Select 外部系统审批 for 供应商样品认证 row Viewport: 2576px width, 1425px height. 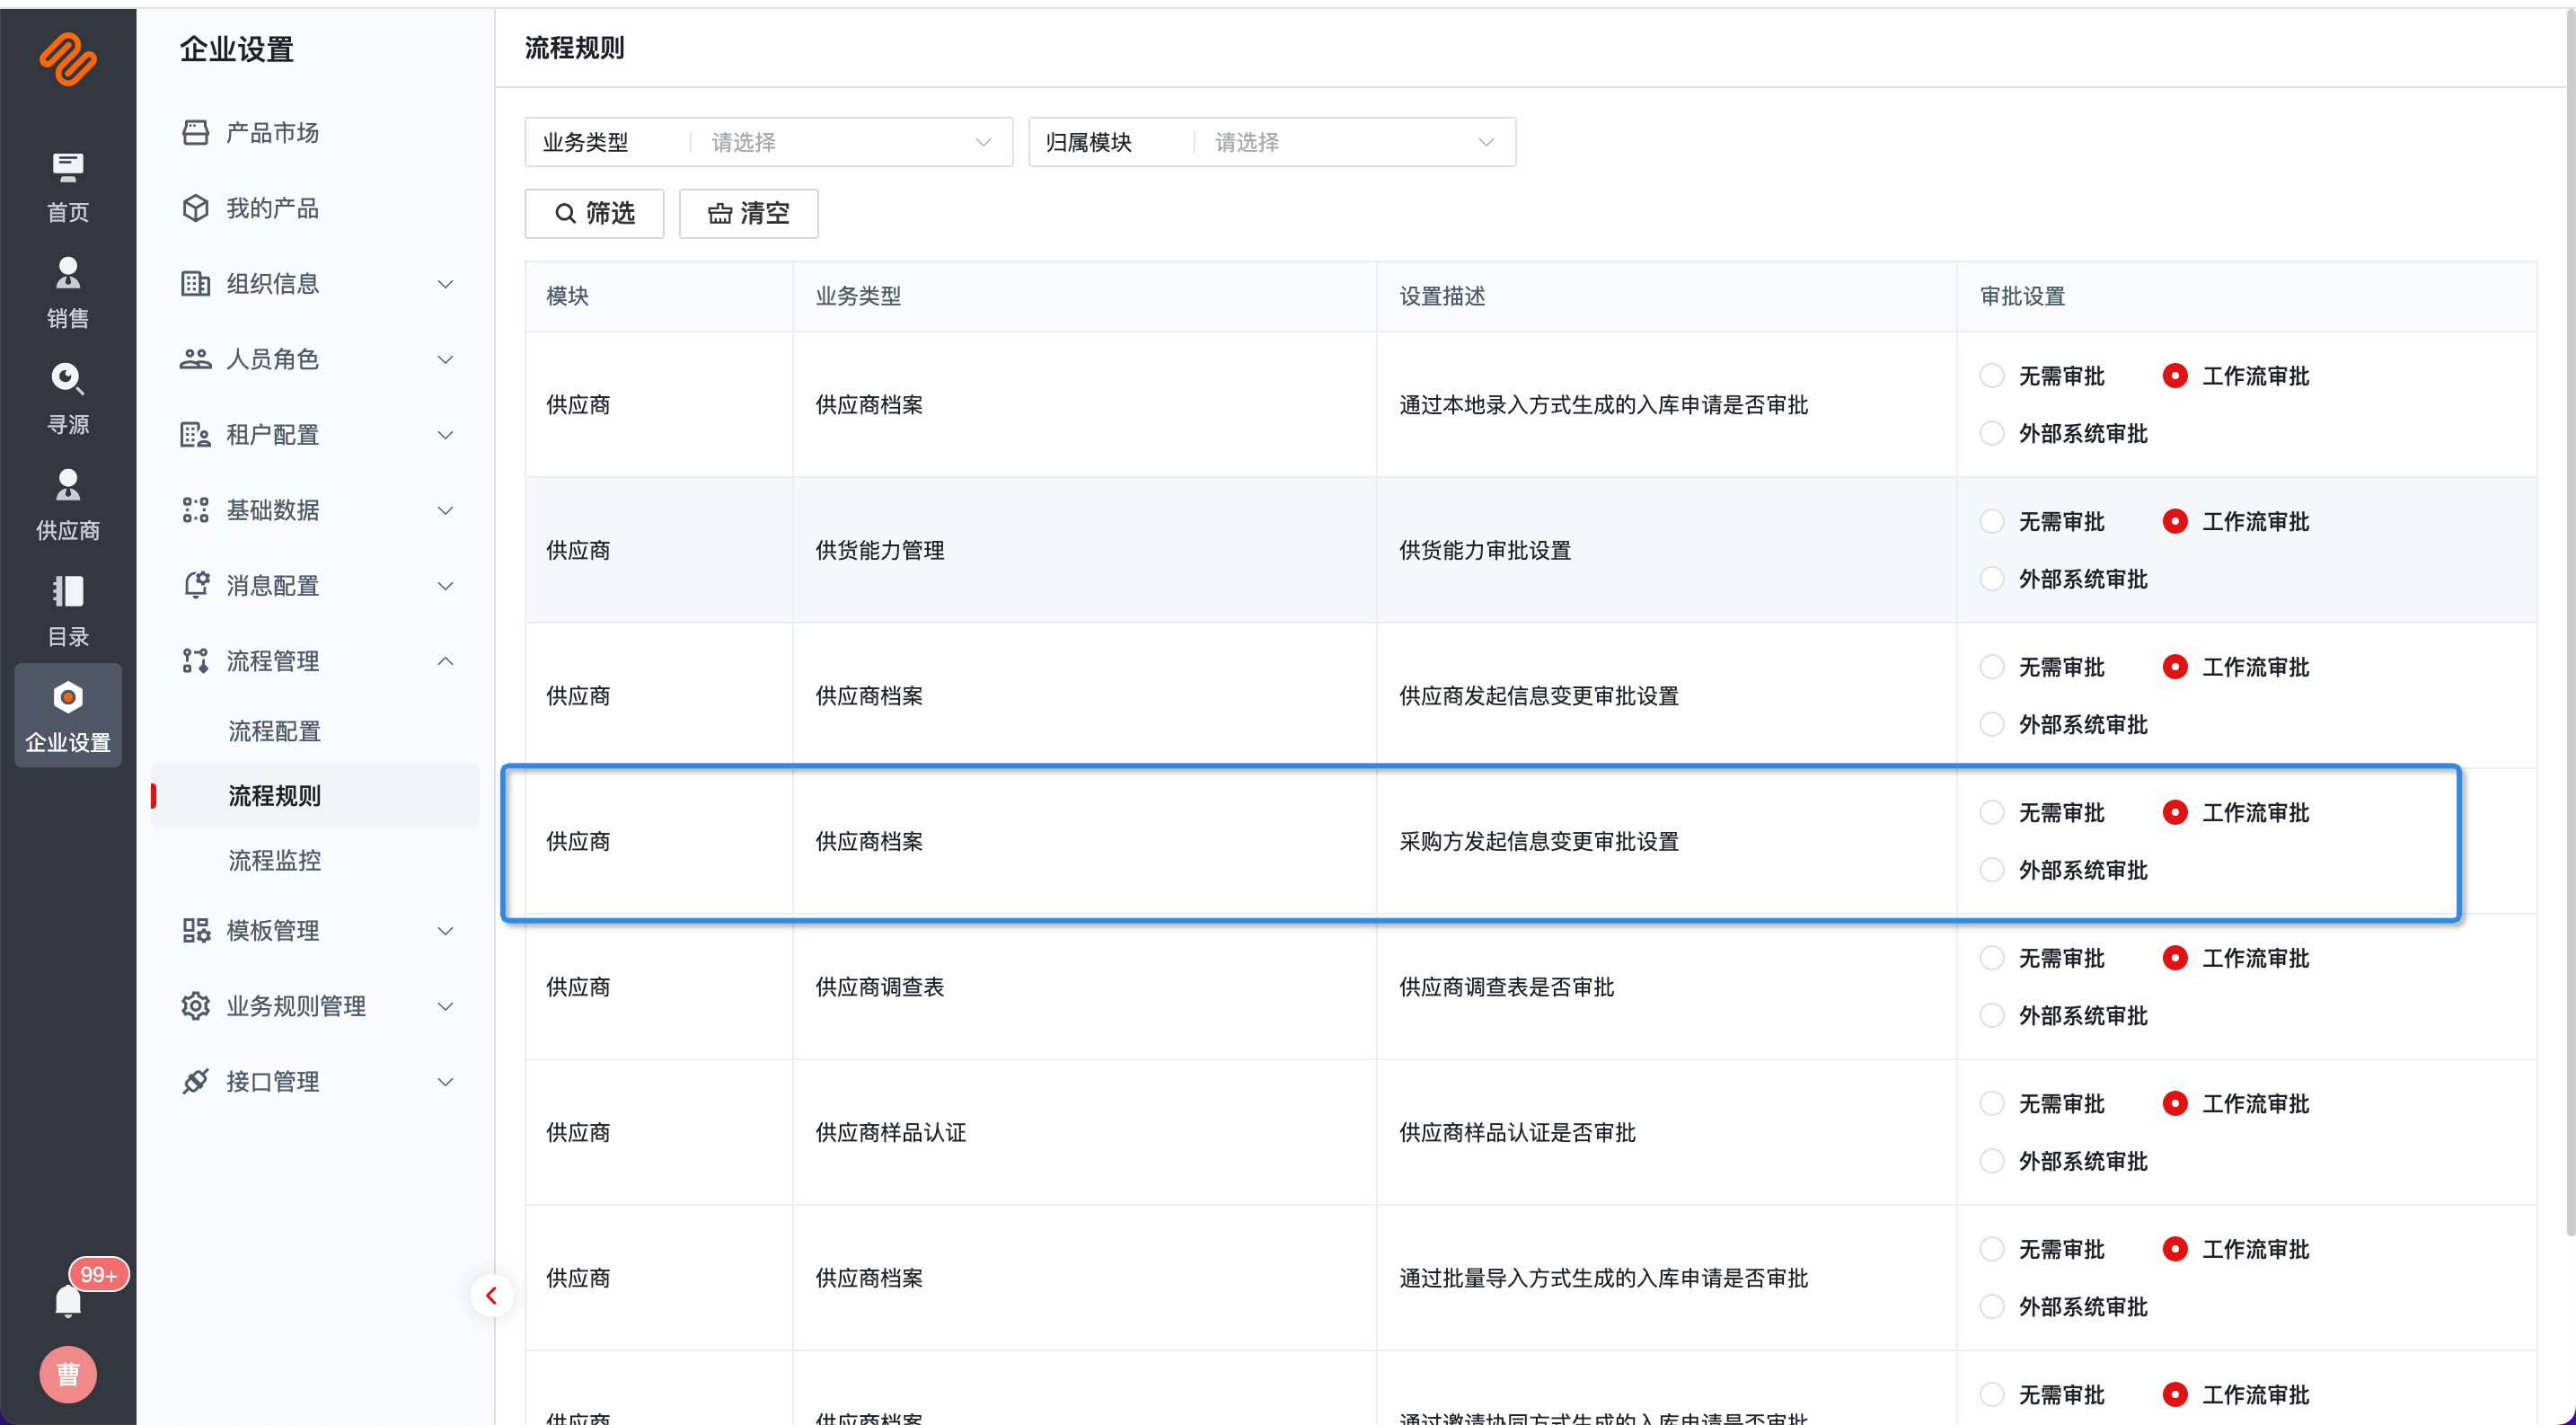tap(1991, 1161)
